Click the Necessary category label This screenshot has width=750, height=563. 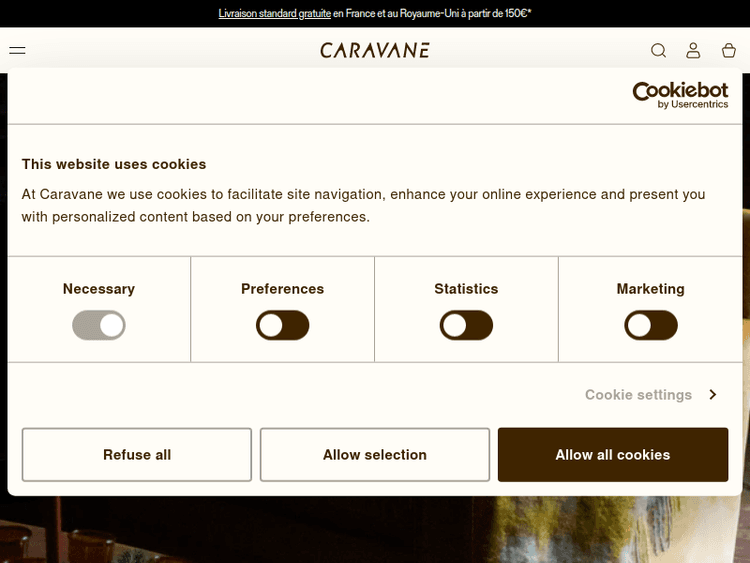point(99,289)
